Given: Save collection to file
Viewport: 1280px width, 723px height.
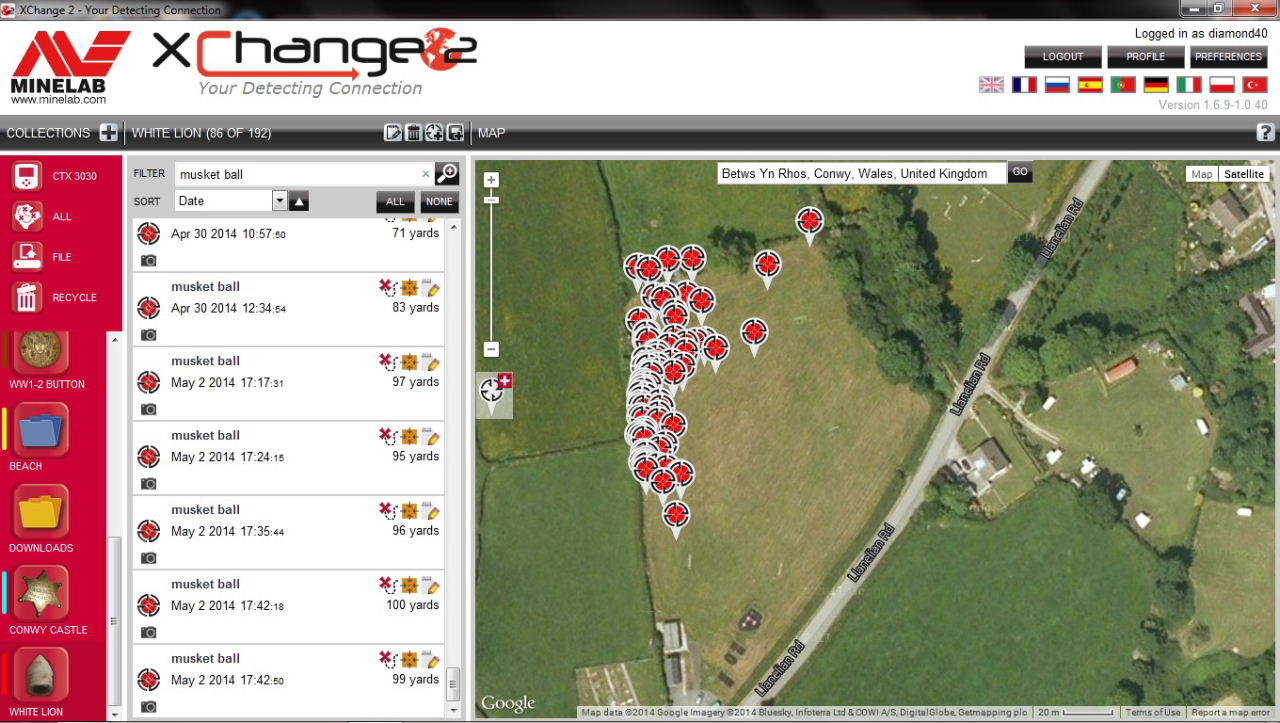Looking at the screenshot, I should (x=455, y=133).
